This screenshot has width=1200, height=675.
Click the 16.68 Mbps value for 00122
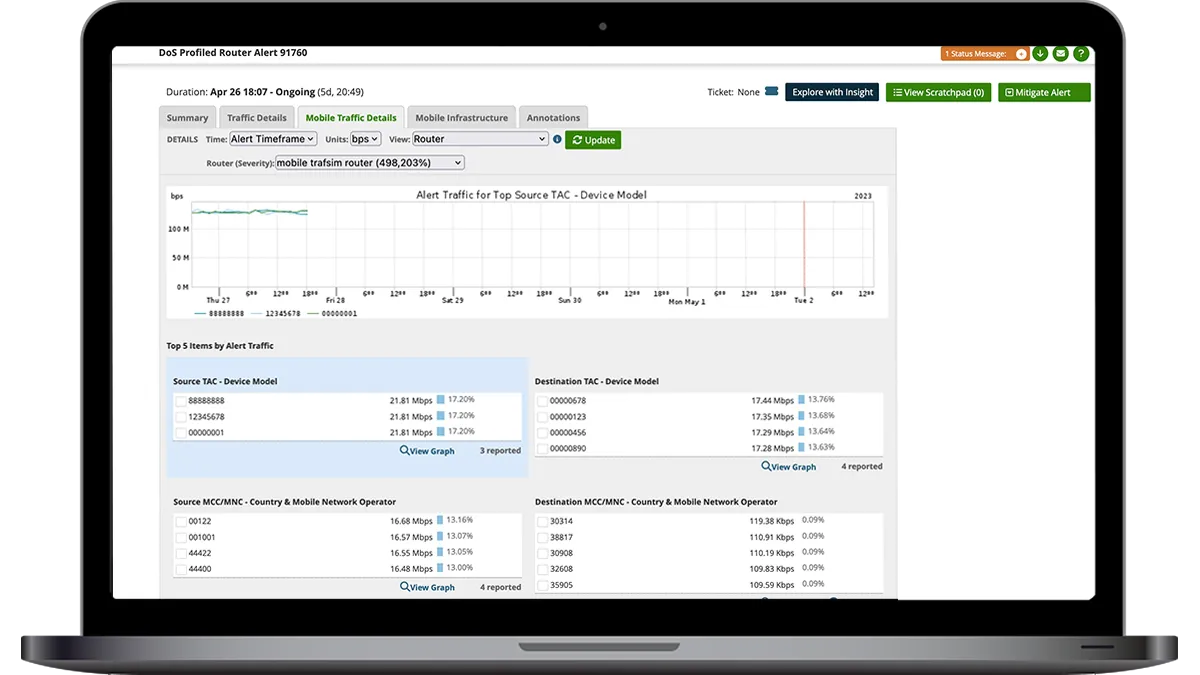(x=411, y=521)
